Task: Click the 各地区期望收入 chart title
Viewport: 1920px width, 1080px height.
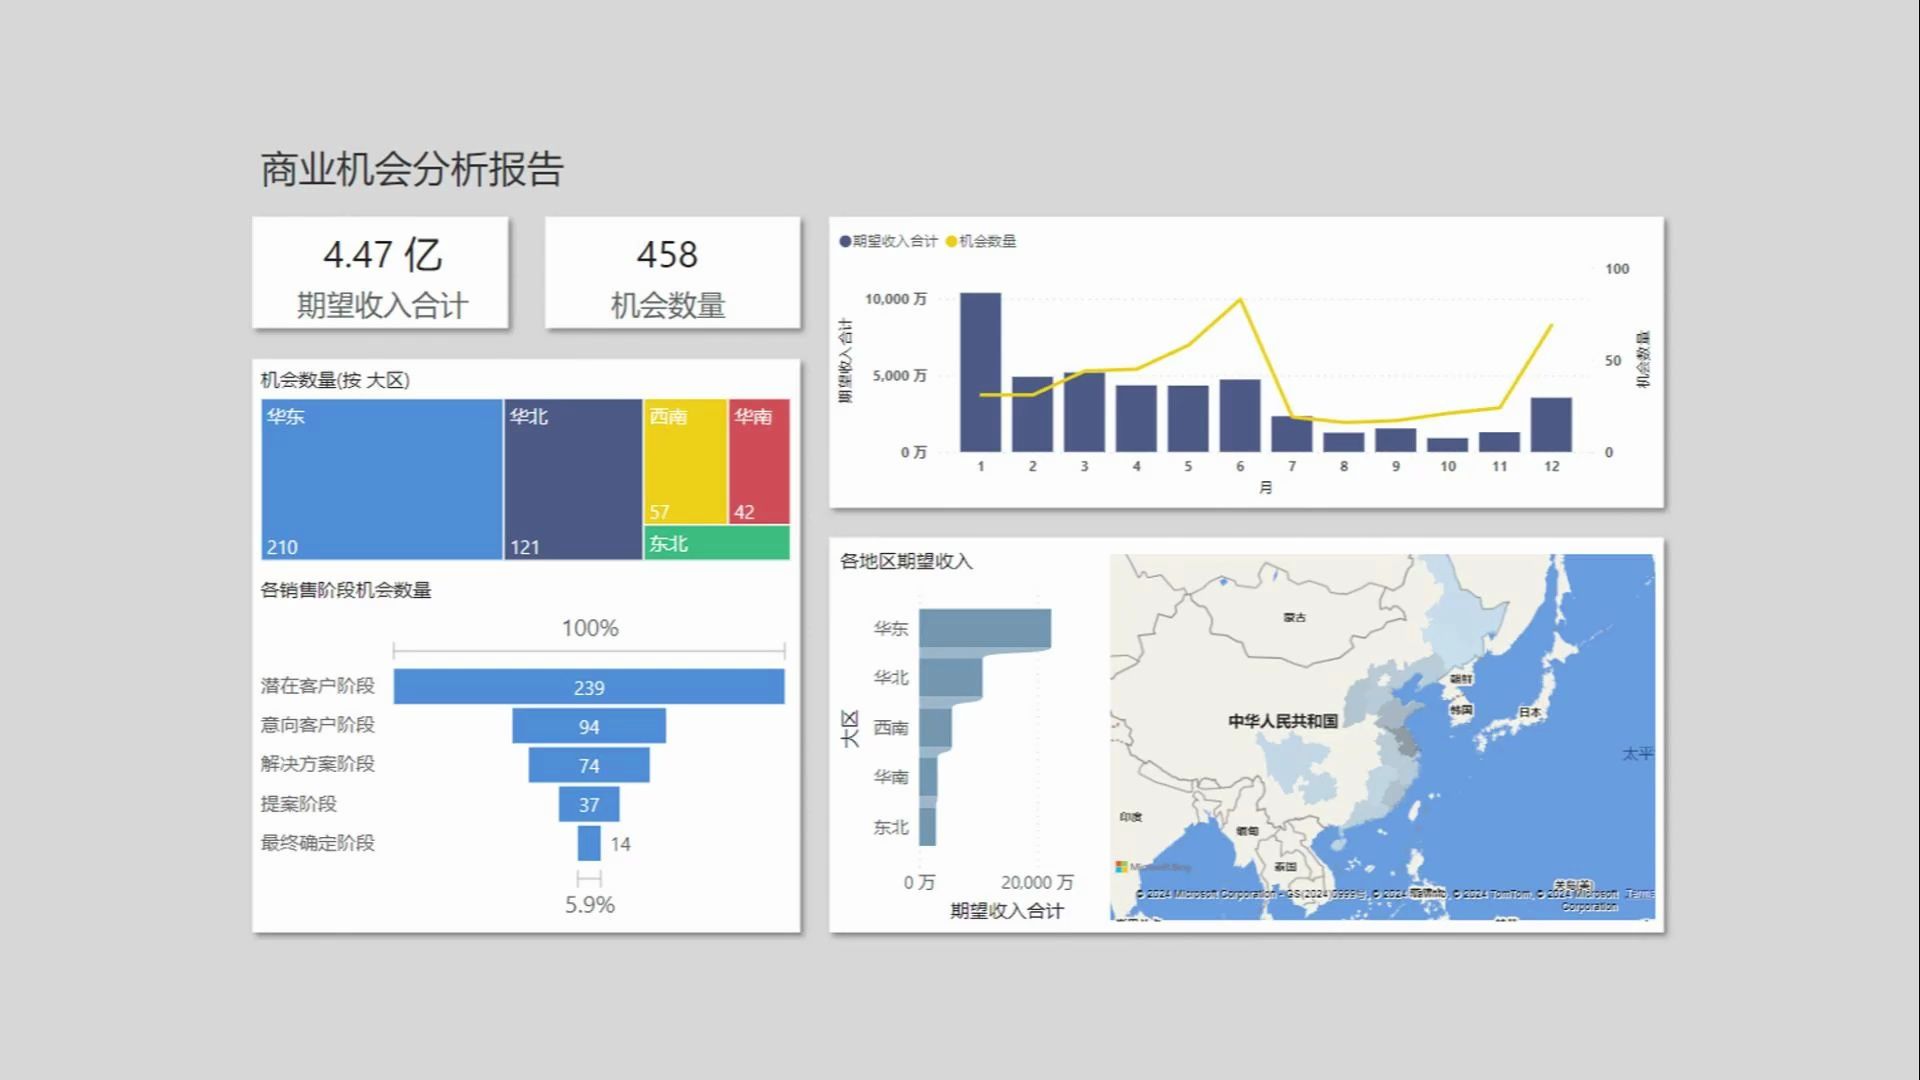Action: pos(906,561)
